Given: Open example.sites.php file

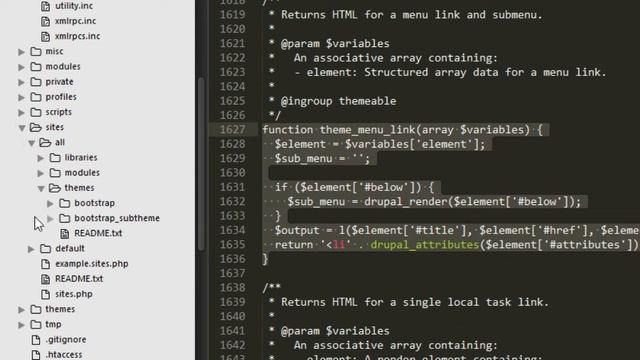Looking at the screenshot, I should (x=92, y=264).
